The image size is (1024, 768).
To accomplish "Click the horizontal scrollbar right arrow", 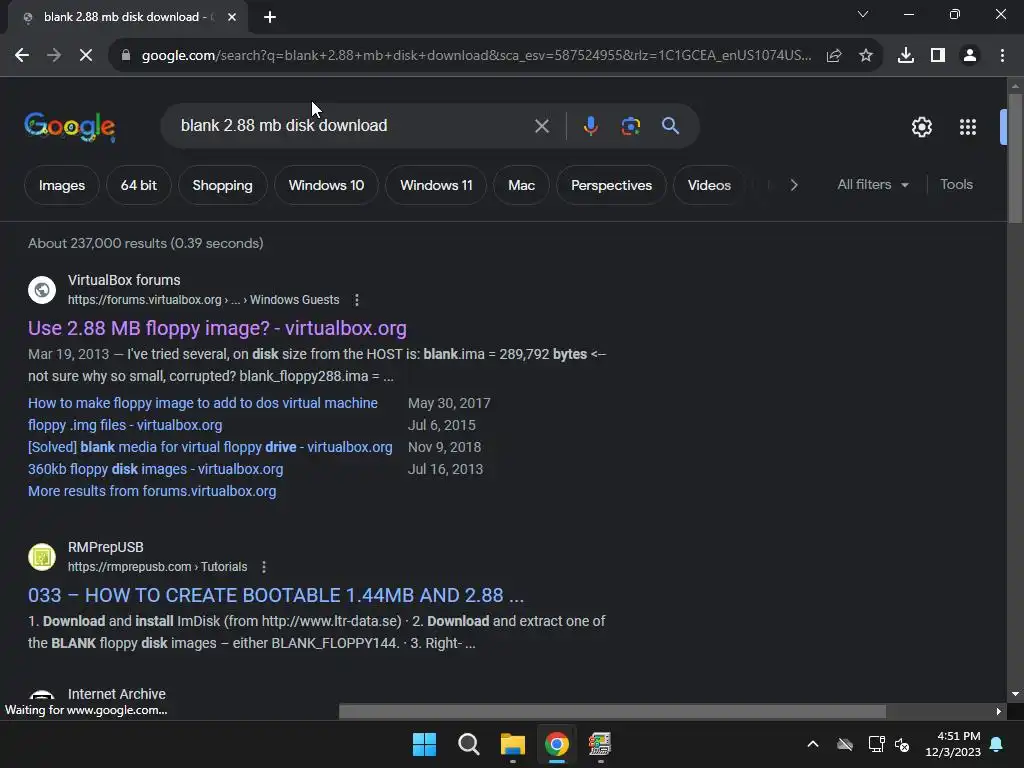I will pos(999,711).
